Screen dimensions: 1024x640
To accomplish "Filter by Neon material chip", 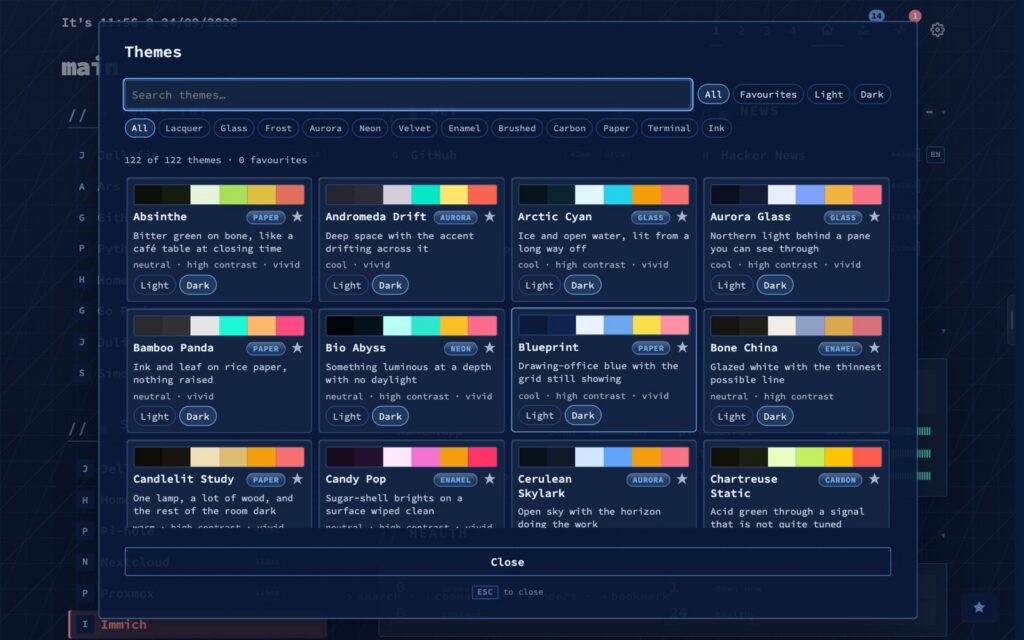I will 370,129.
